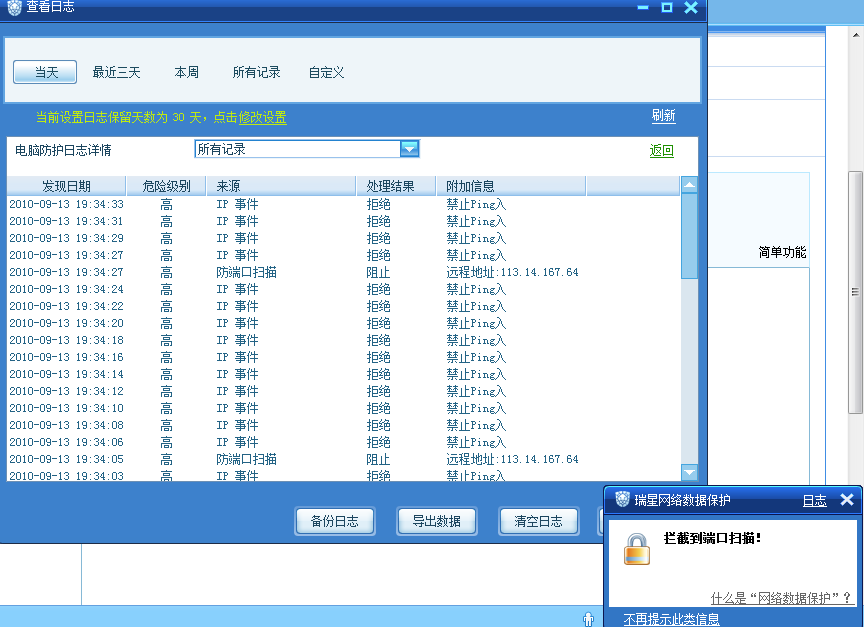Show logs for 本周
Screen dimensions: 864x627
(186, 72)
